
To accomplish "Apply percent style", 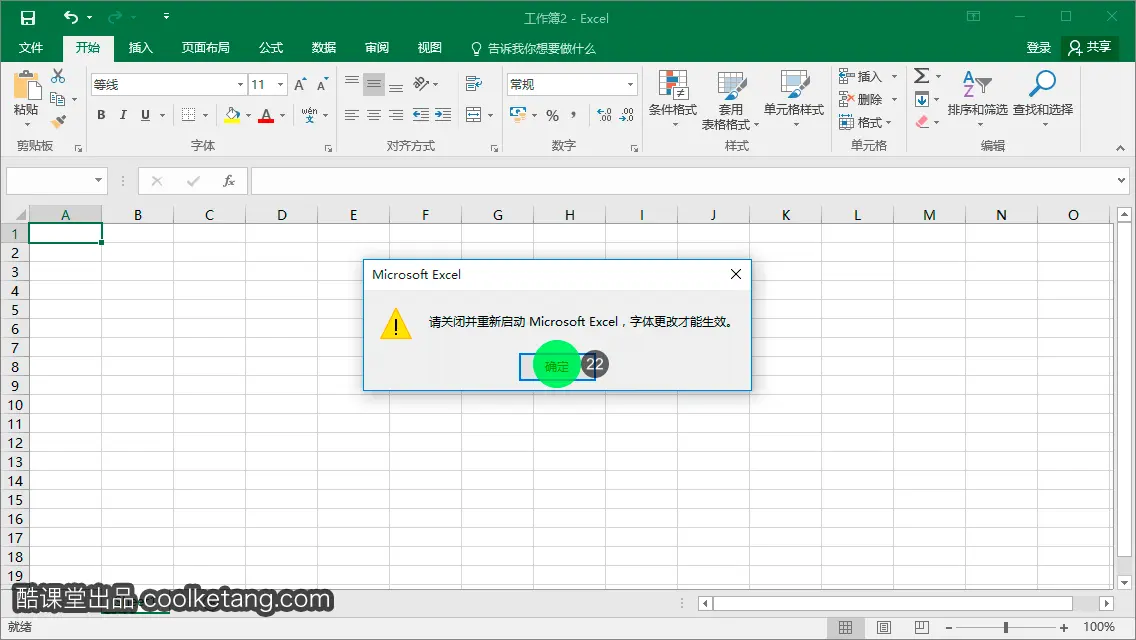I will 553,115.
